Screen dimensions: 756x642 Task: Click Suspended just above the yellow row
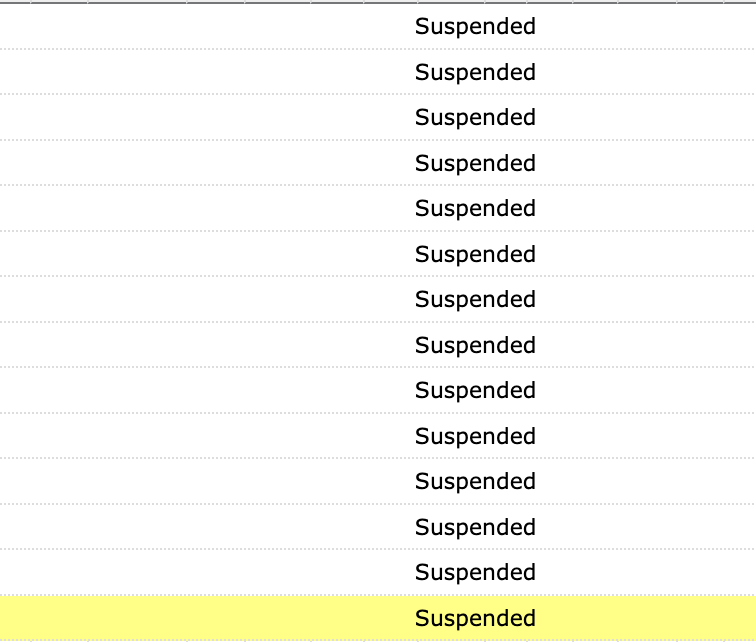[475, 573]
